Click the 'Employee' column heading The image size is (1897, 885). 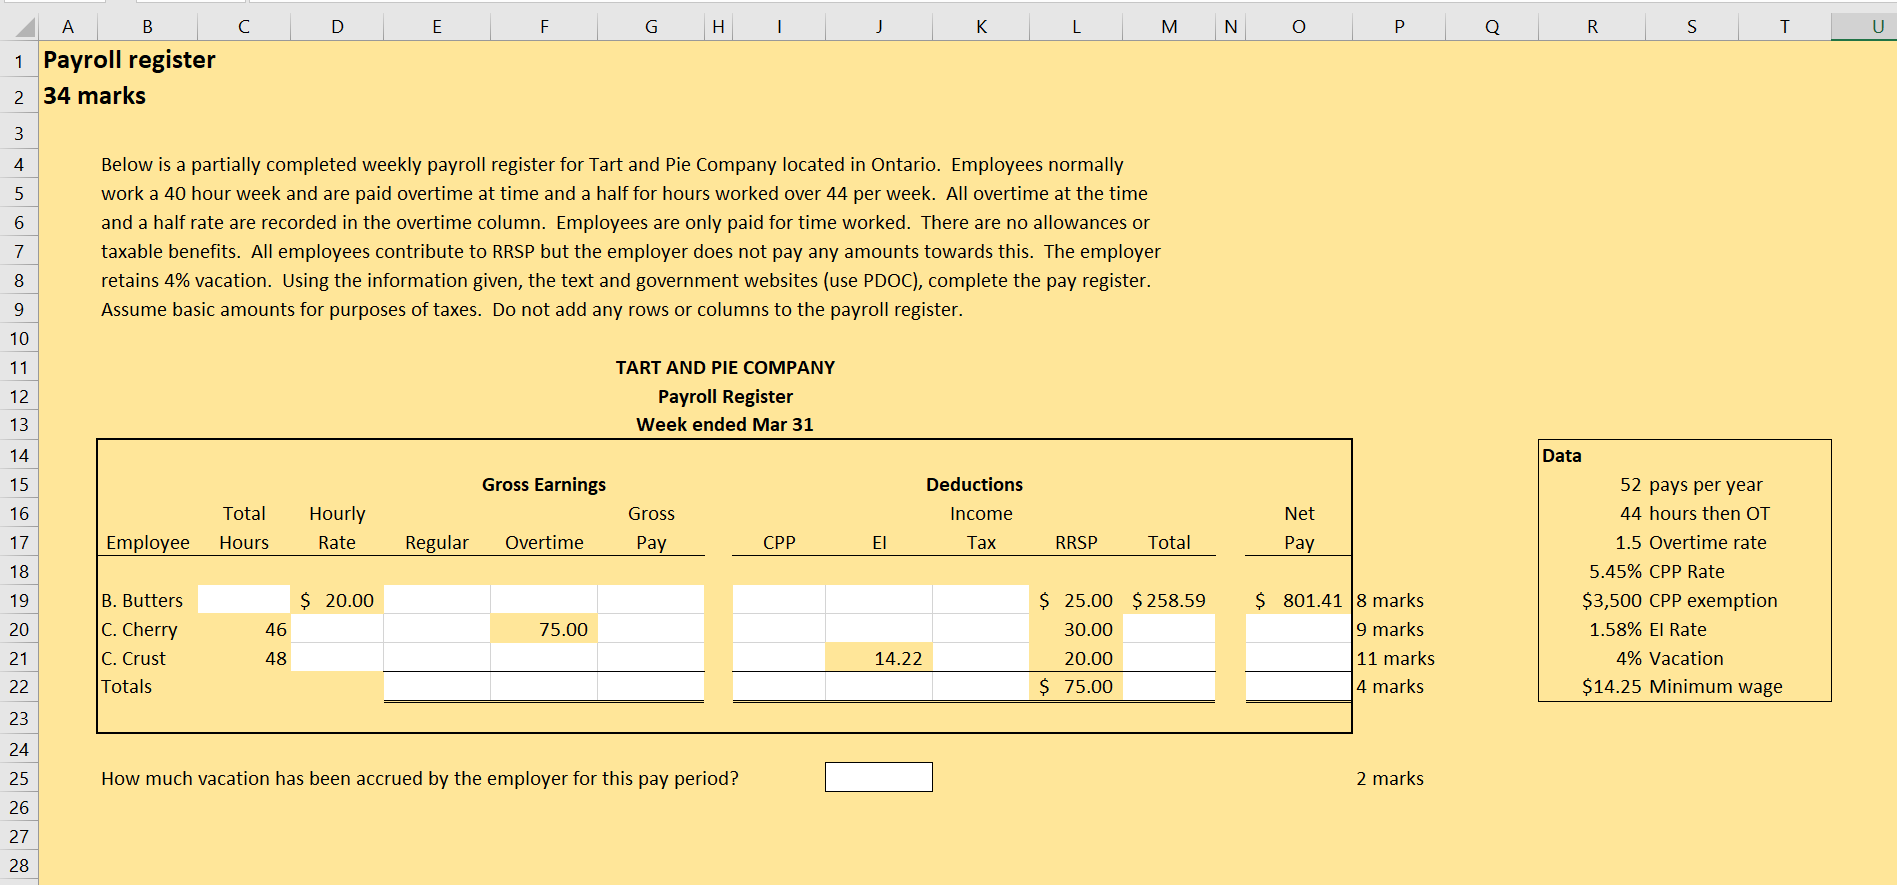tap(148, 542)
